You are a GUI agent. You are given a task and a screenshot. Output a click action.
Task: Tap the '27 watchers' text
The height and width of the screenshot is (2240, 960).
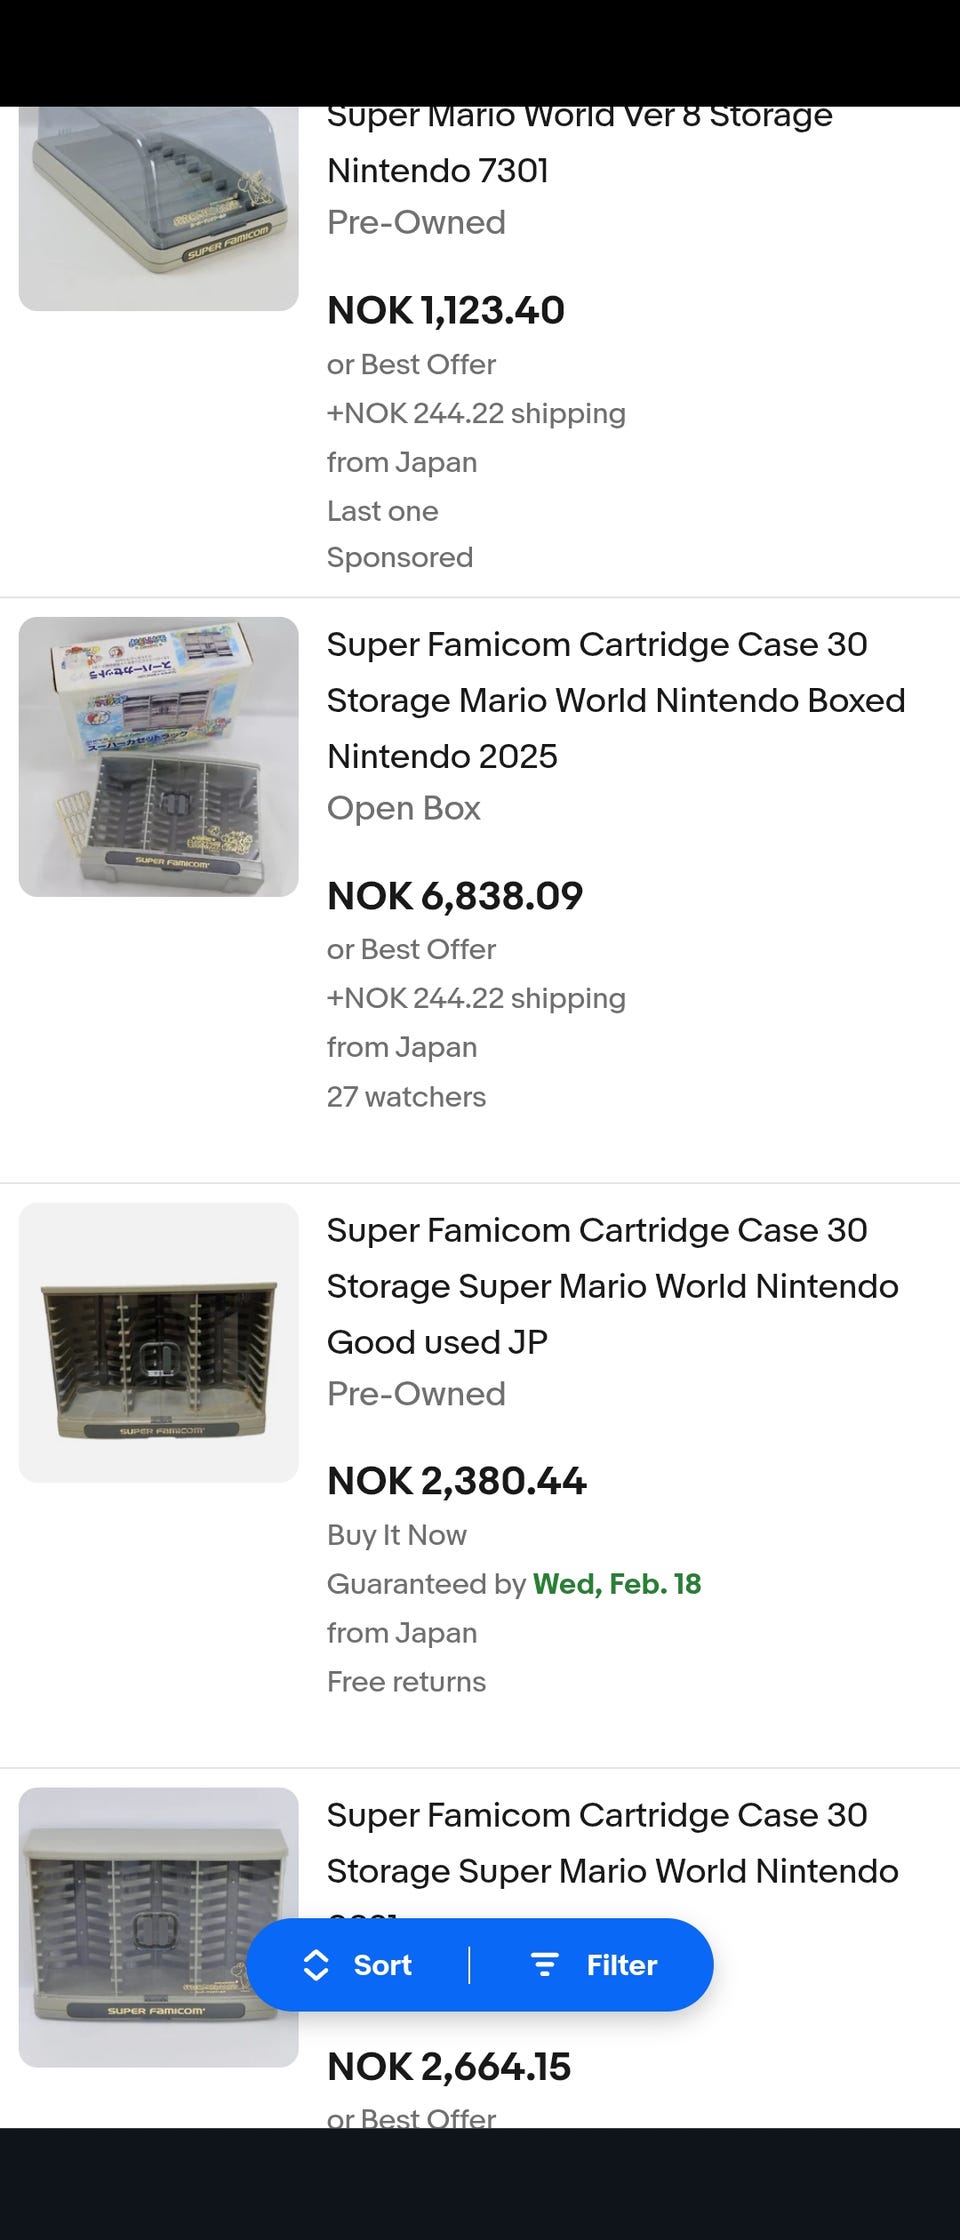point(406,1097)
